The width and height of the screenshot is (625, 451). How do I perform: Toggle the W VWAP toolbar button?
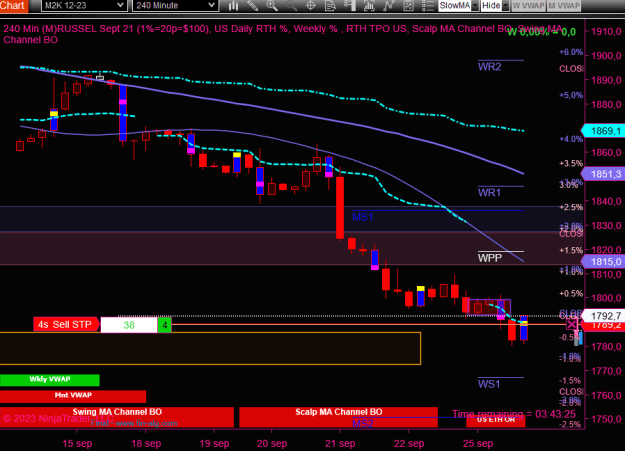(528, 6)
